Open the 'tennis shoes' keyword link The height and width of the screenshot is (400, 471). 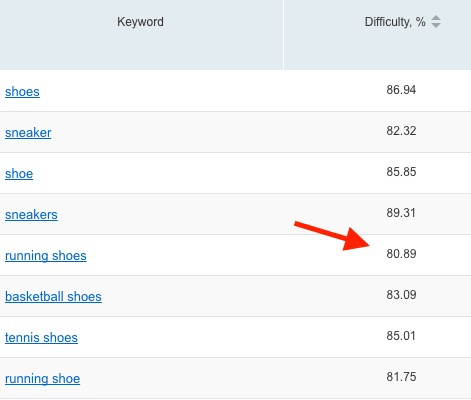[x=41, y=338]
